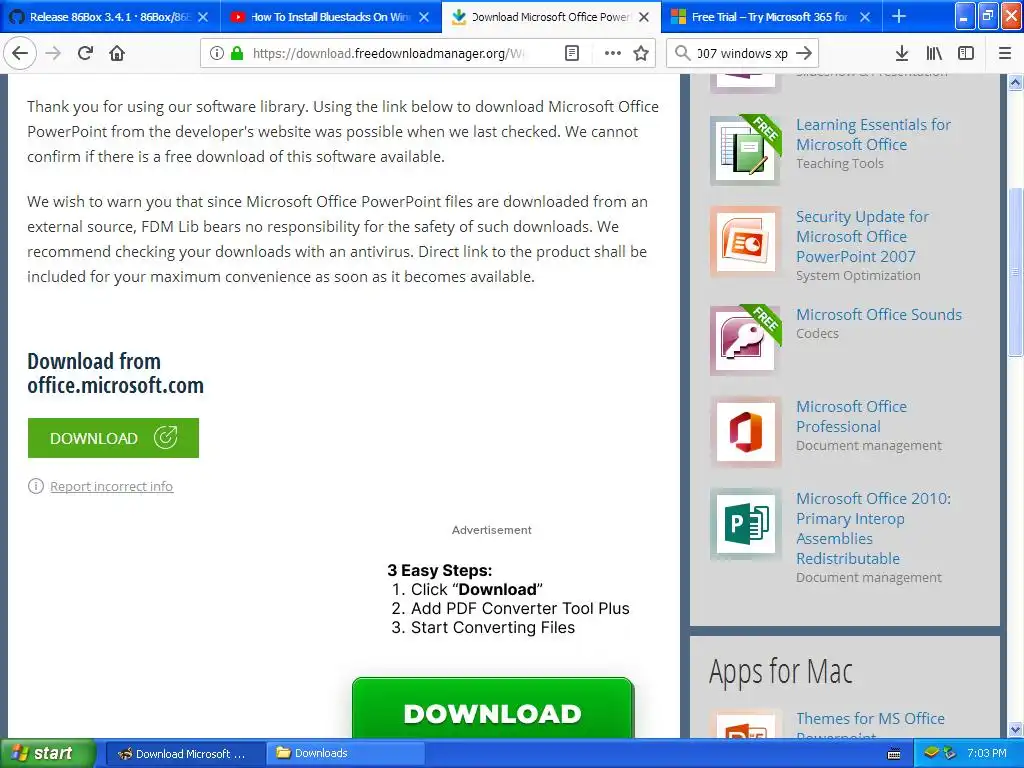Open page actions three-dot menu

pos(613,53)
